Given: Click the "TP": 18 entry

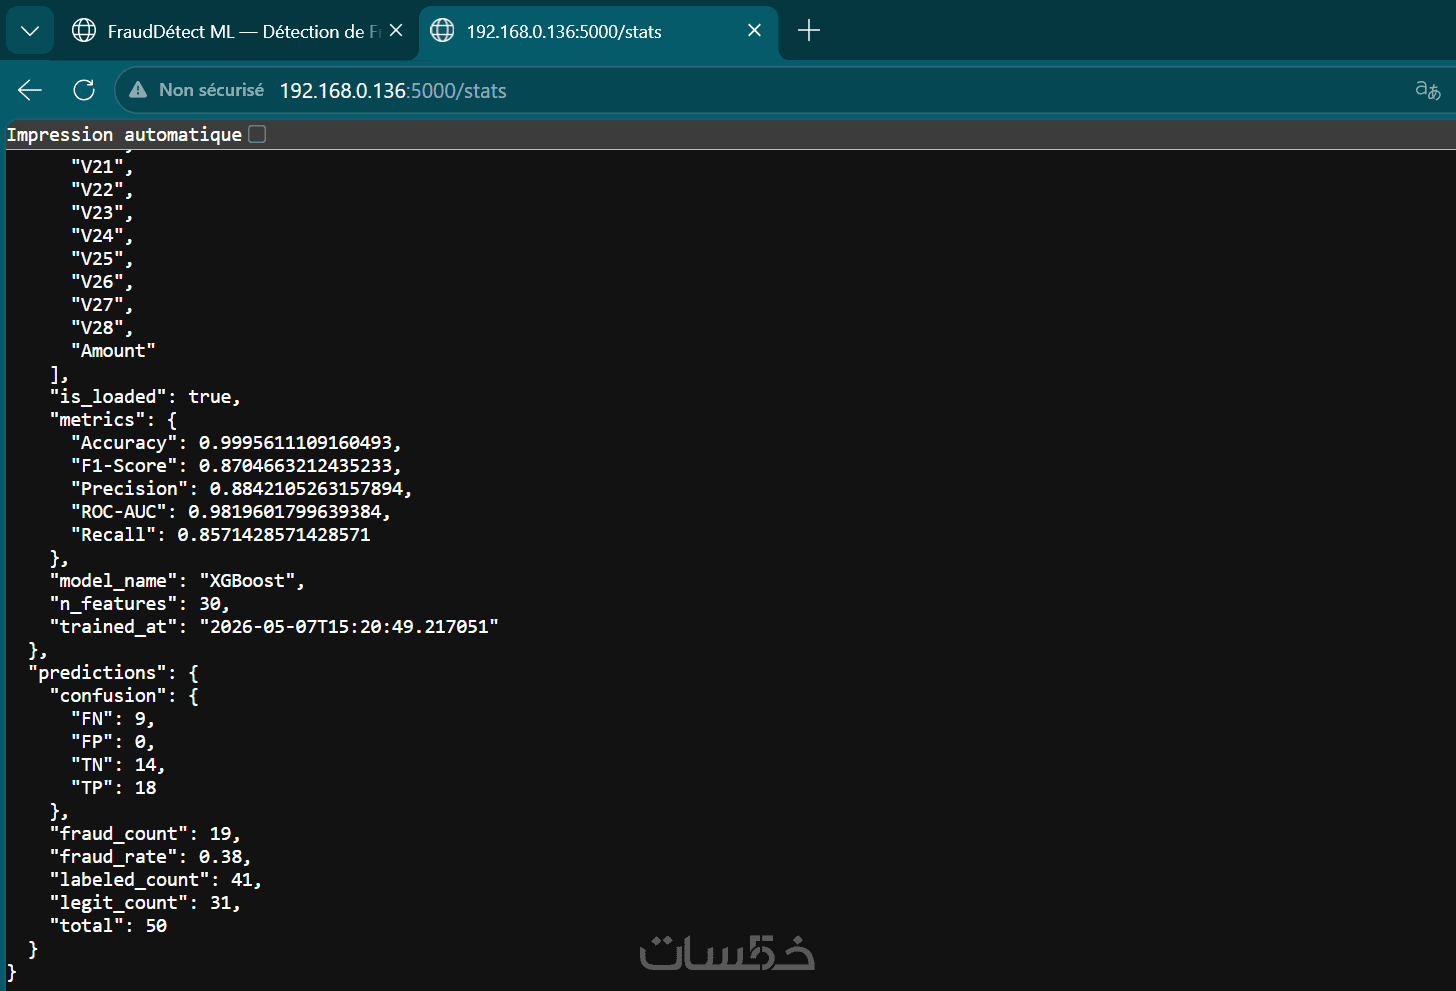Looking at the screenshot, I should pyautogui.click(x=113, y=788).
